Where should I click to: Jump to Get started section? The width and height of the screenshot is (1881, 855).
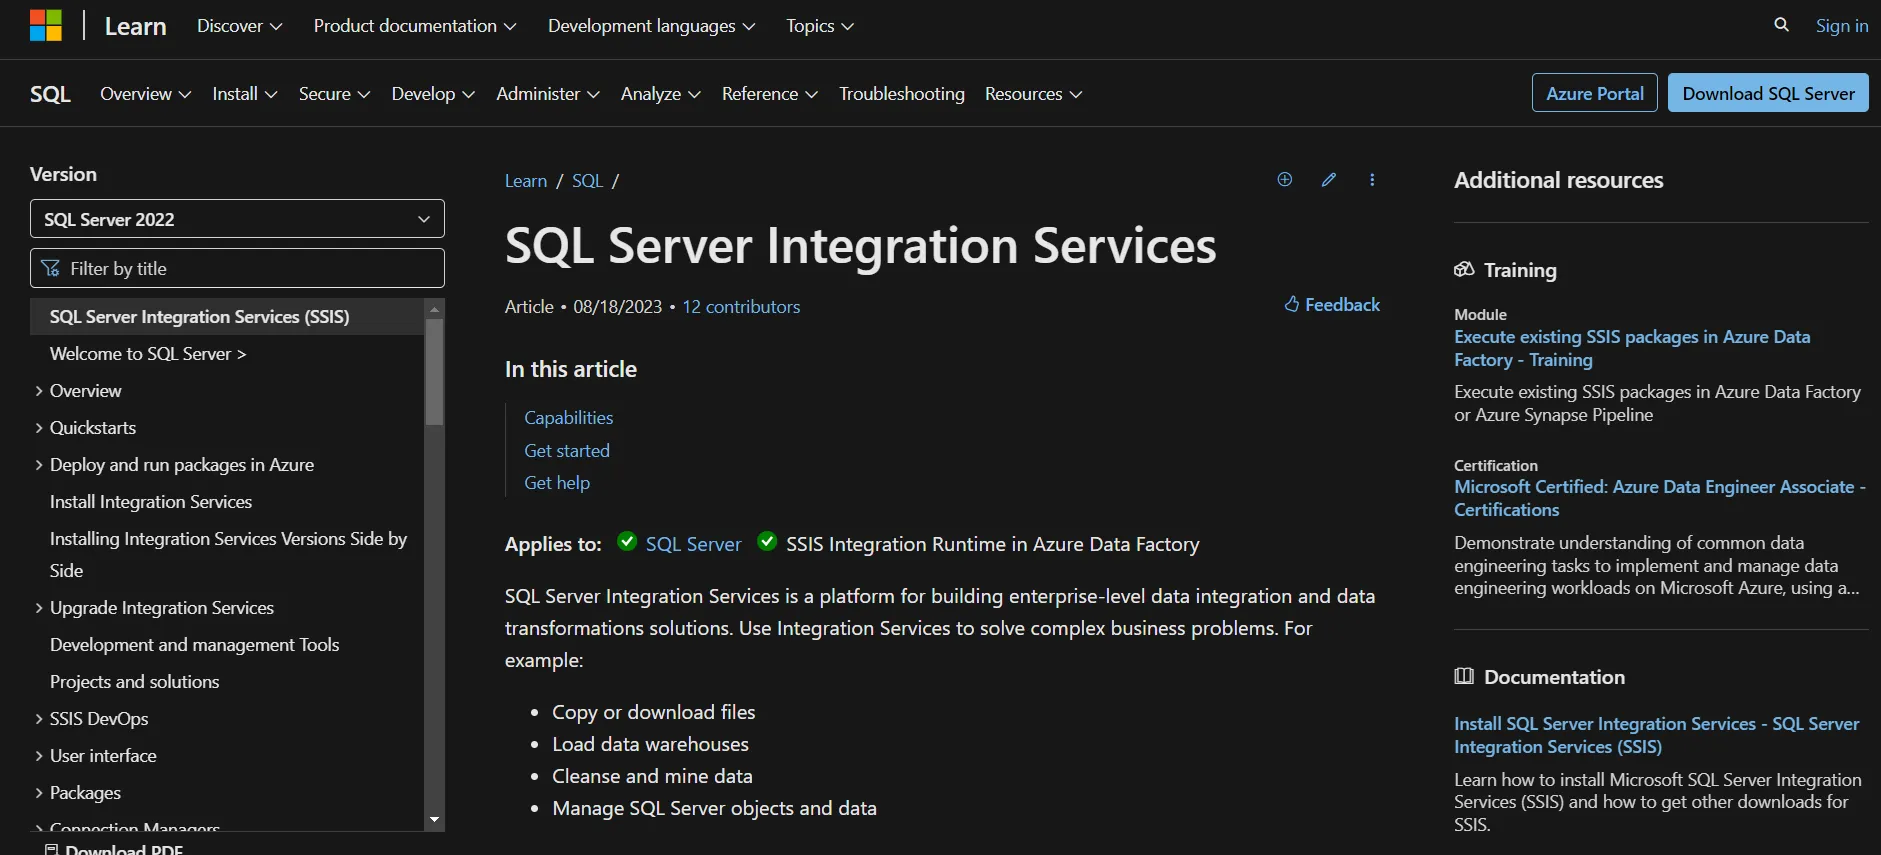[567, 451]
